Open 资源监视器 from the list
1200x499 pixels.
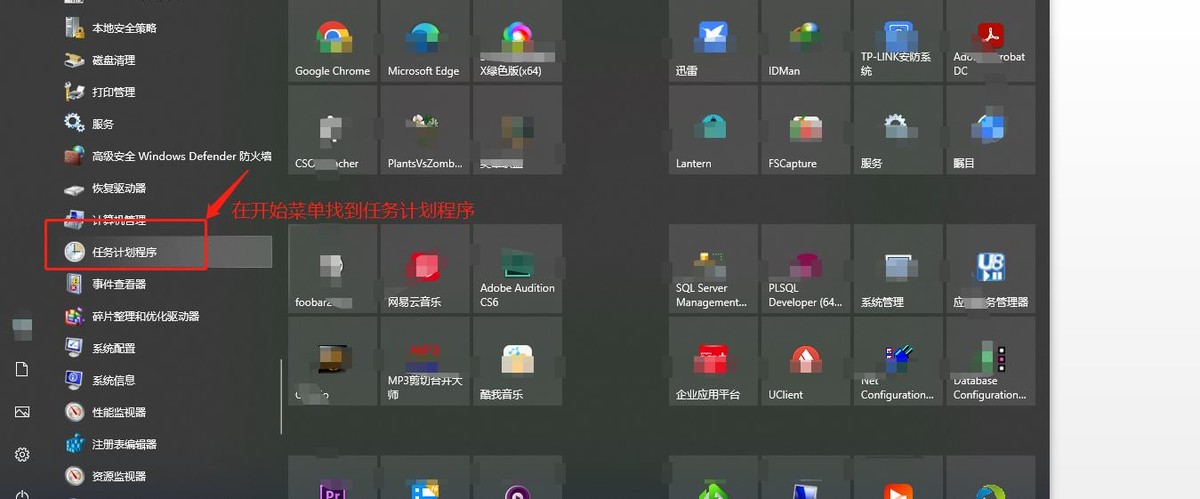click(x=160, y=476)
